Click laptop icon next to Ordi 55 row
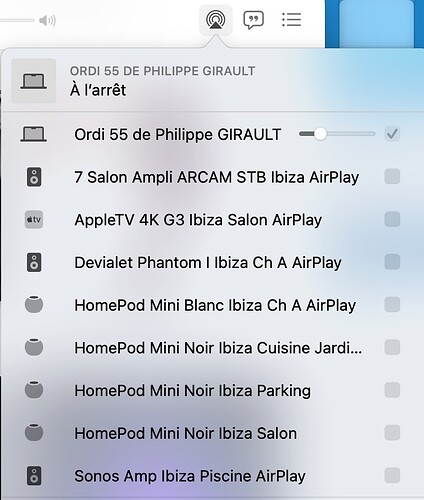This screenshot has width=424, height=500. pos(33,134)
